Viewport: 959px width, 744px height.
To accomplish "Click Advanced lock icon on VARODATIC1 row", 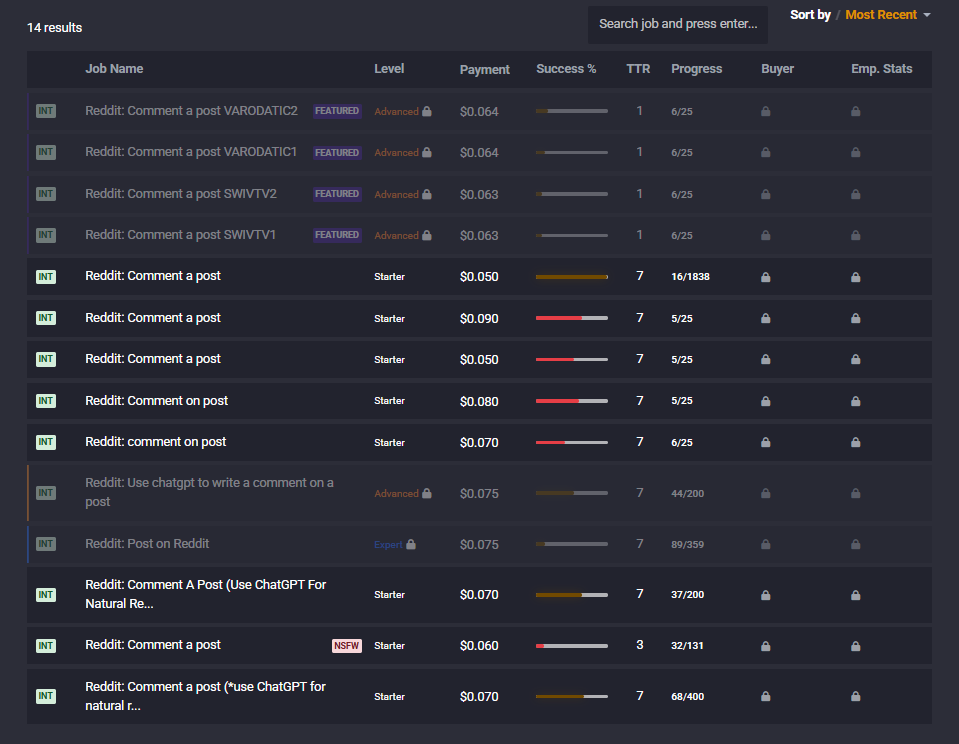I will [427, 153].
